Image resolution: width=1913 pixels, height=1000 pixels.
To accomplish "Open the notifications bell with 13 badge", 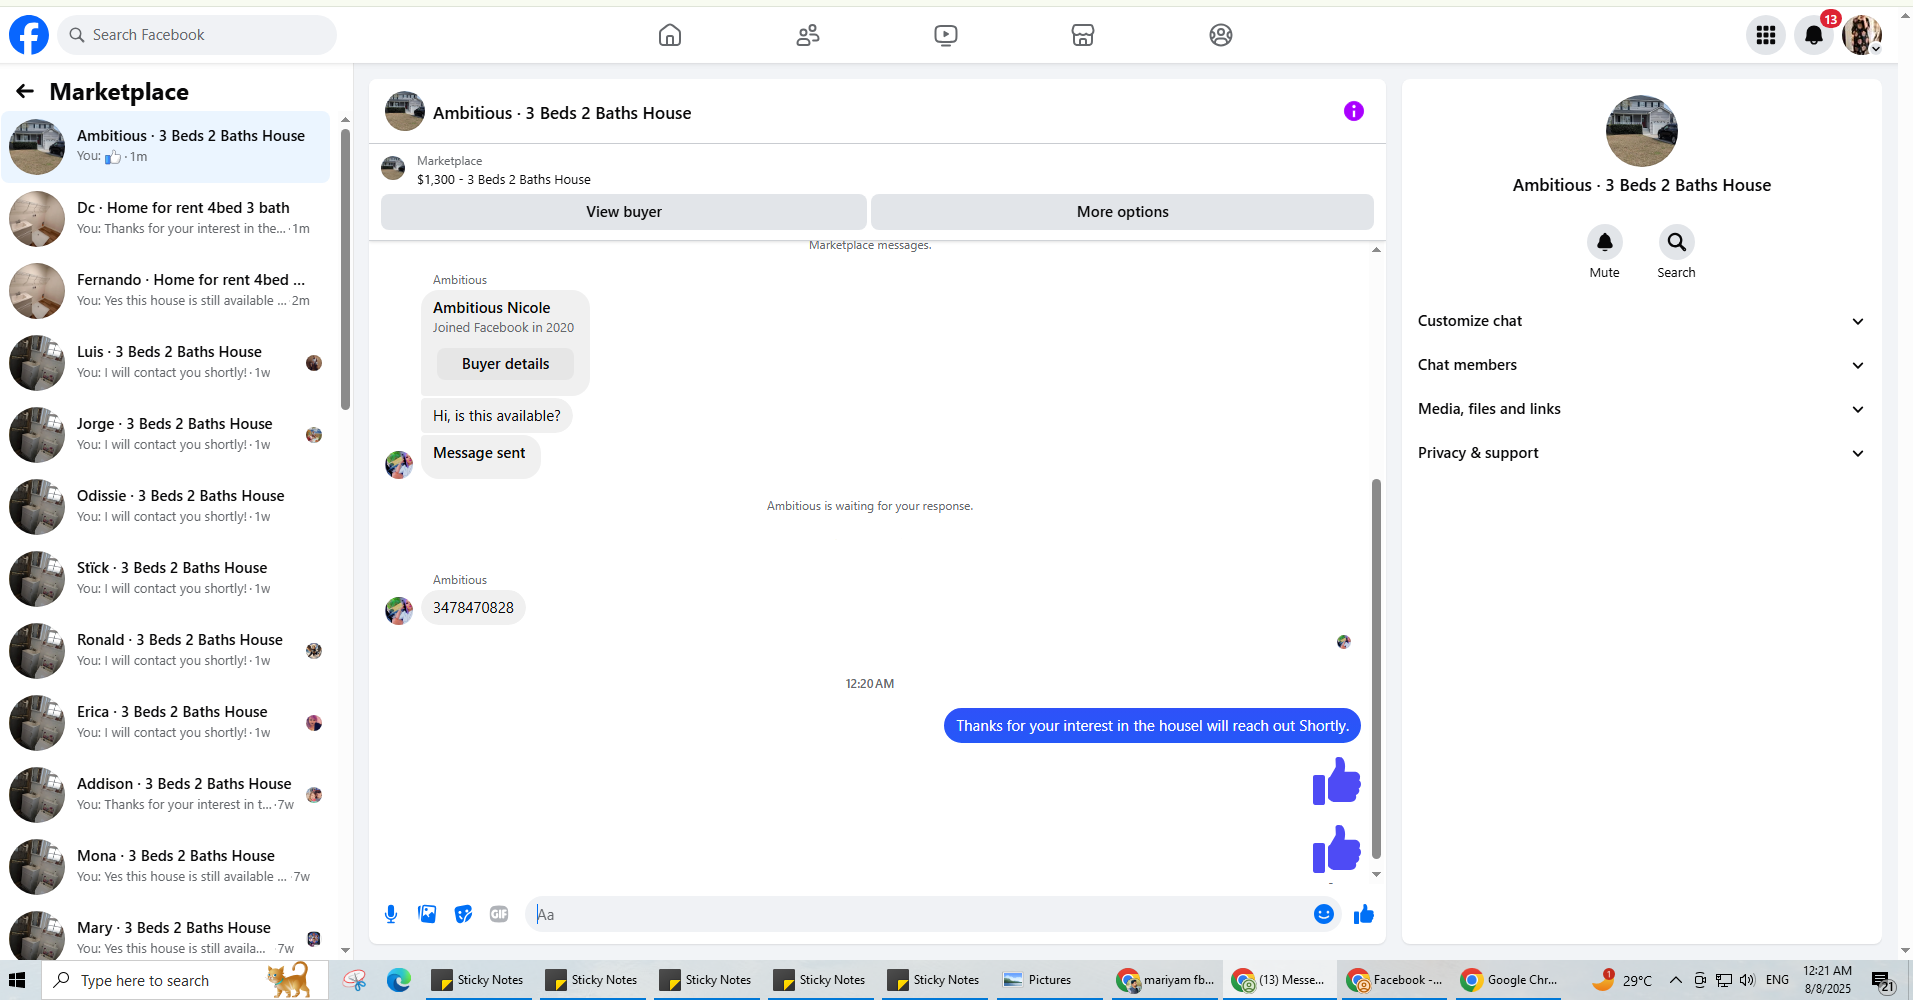I will coord(1814,35).
